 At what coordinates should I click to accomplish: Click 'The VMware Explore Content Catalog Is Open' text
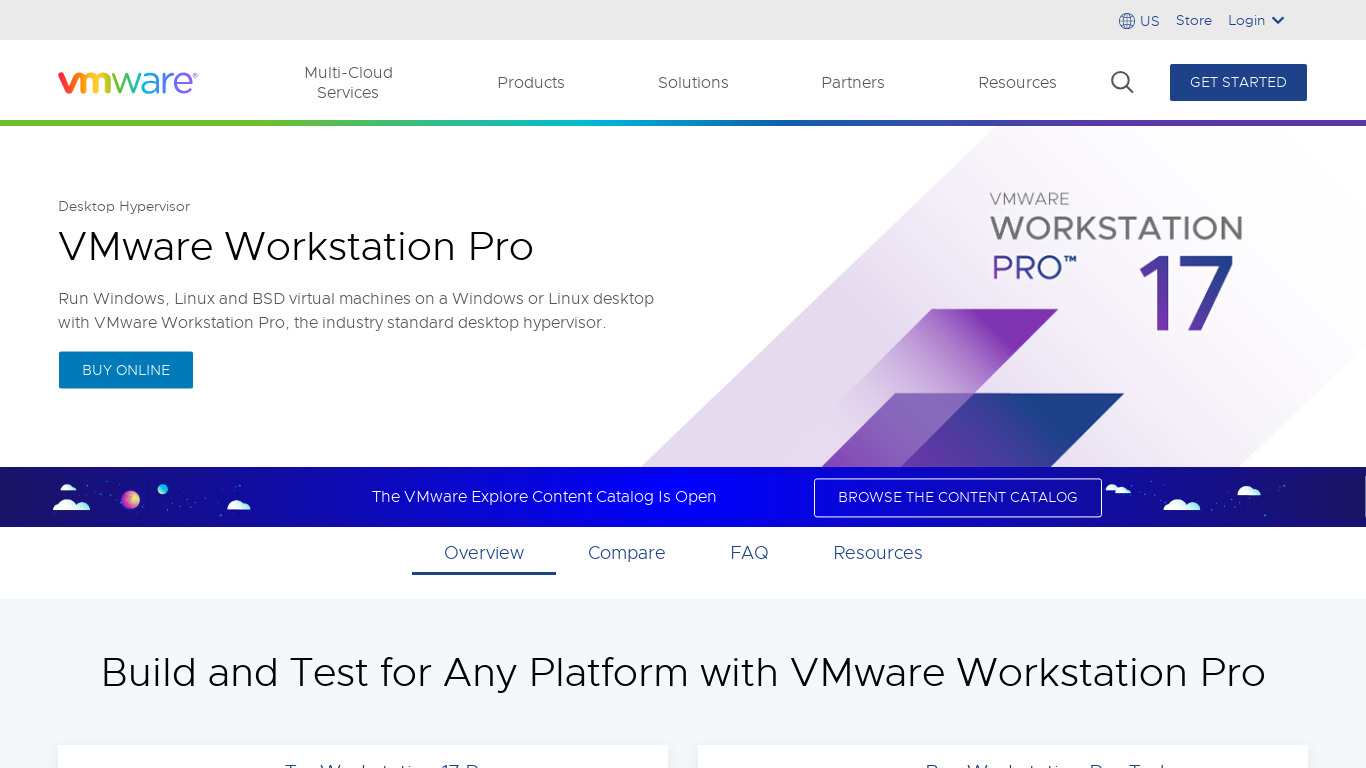pyautogui.click(x=544, y=497)
